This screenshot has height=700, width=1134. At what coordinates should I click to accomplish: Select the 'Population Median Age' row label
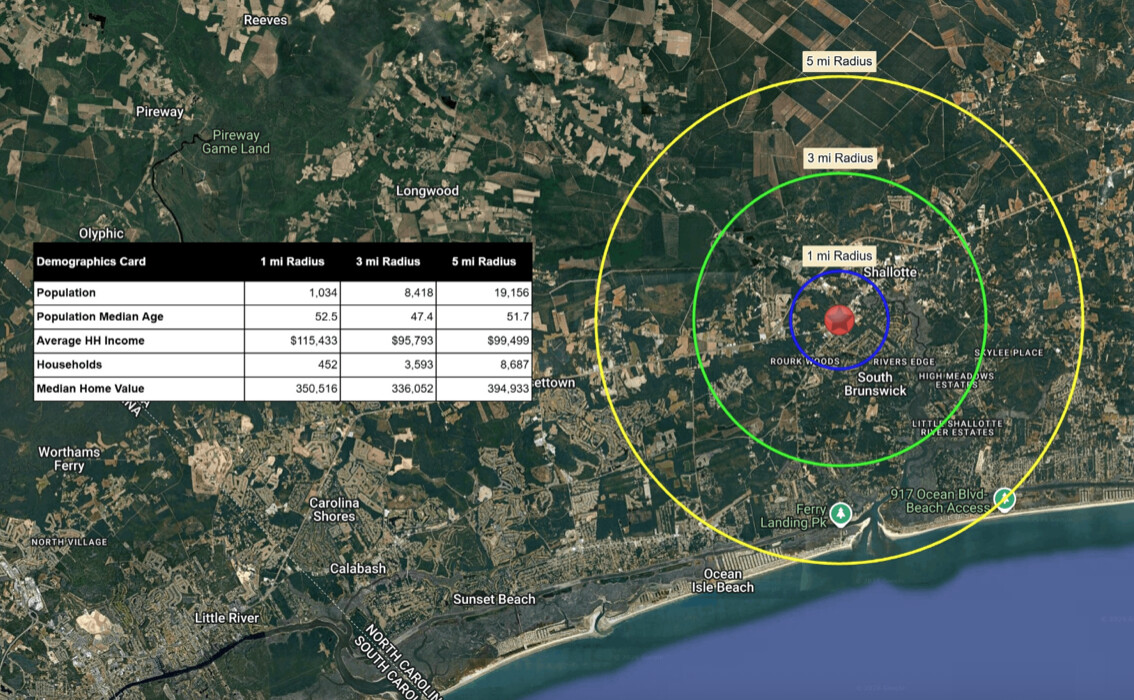(100, 317)
